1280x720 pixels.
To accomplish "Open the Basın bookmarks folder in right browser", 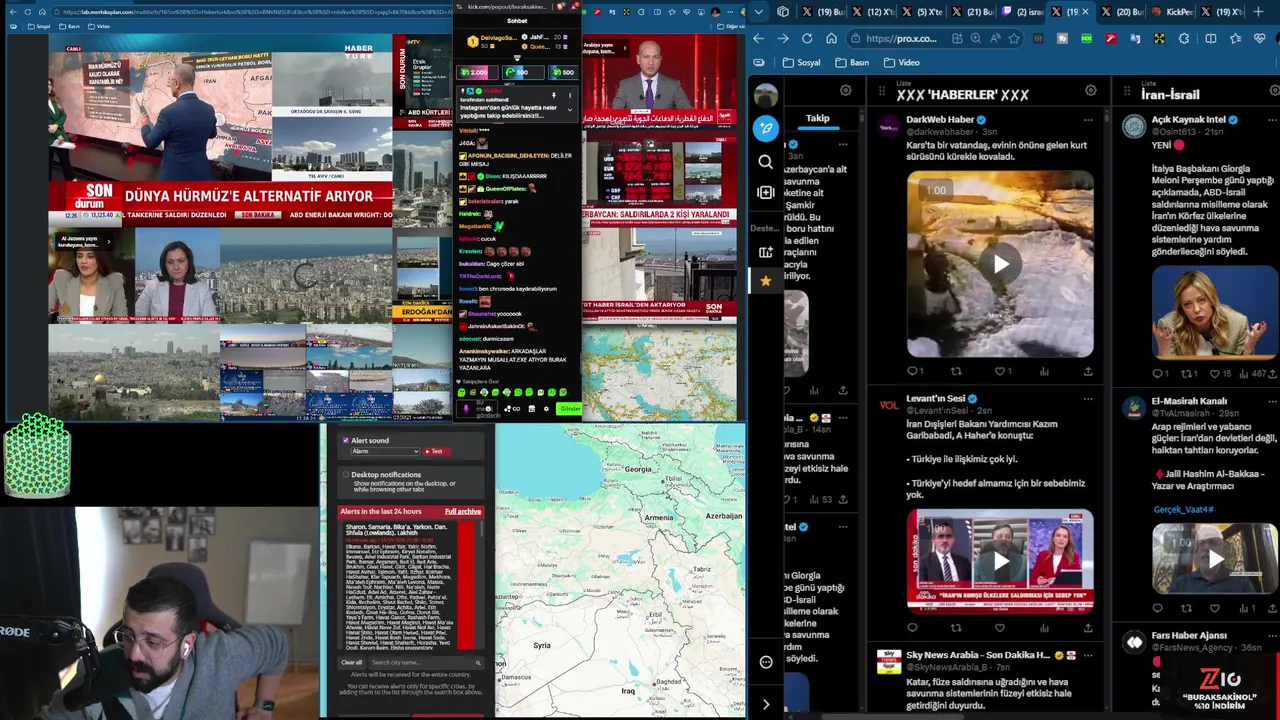I will pyautogui.click(x=852, y=62).
